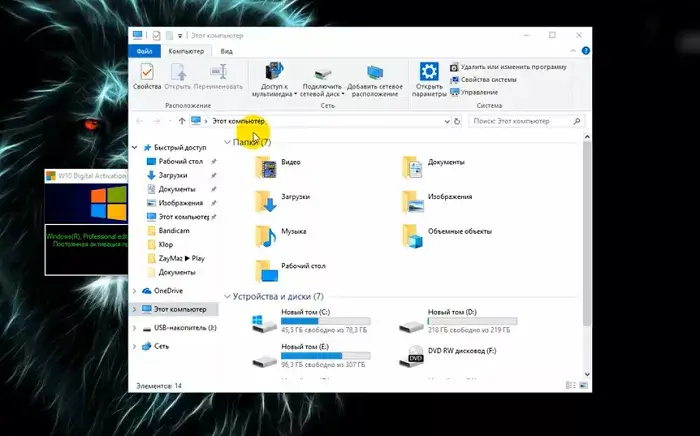700x436 pixels.
Task: Open the Загрузки folder in main pane
Action: (x=282, y=201)
